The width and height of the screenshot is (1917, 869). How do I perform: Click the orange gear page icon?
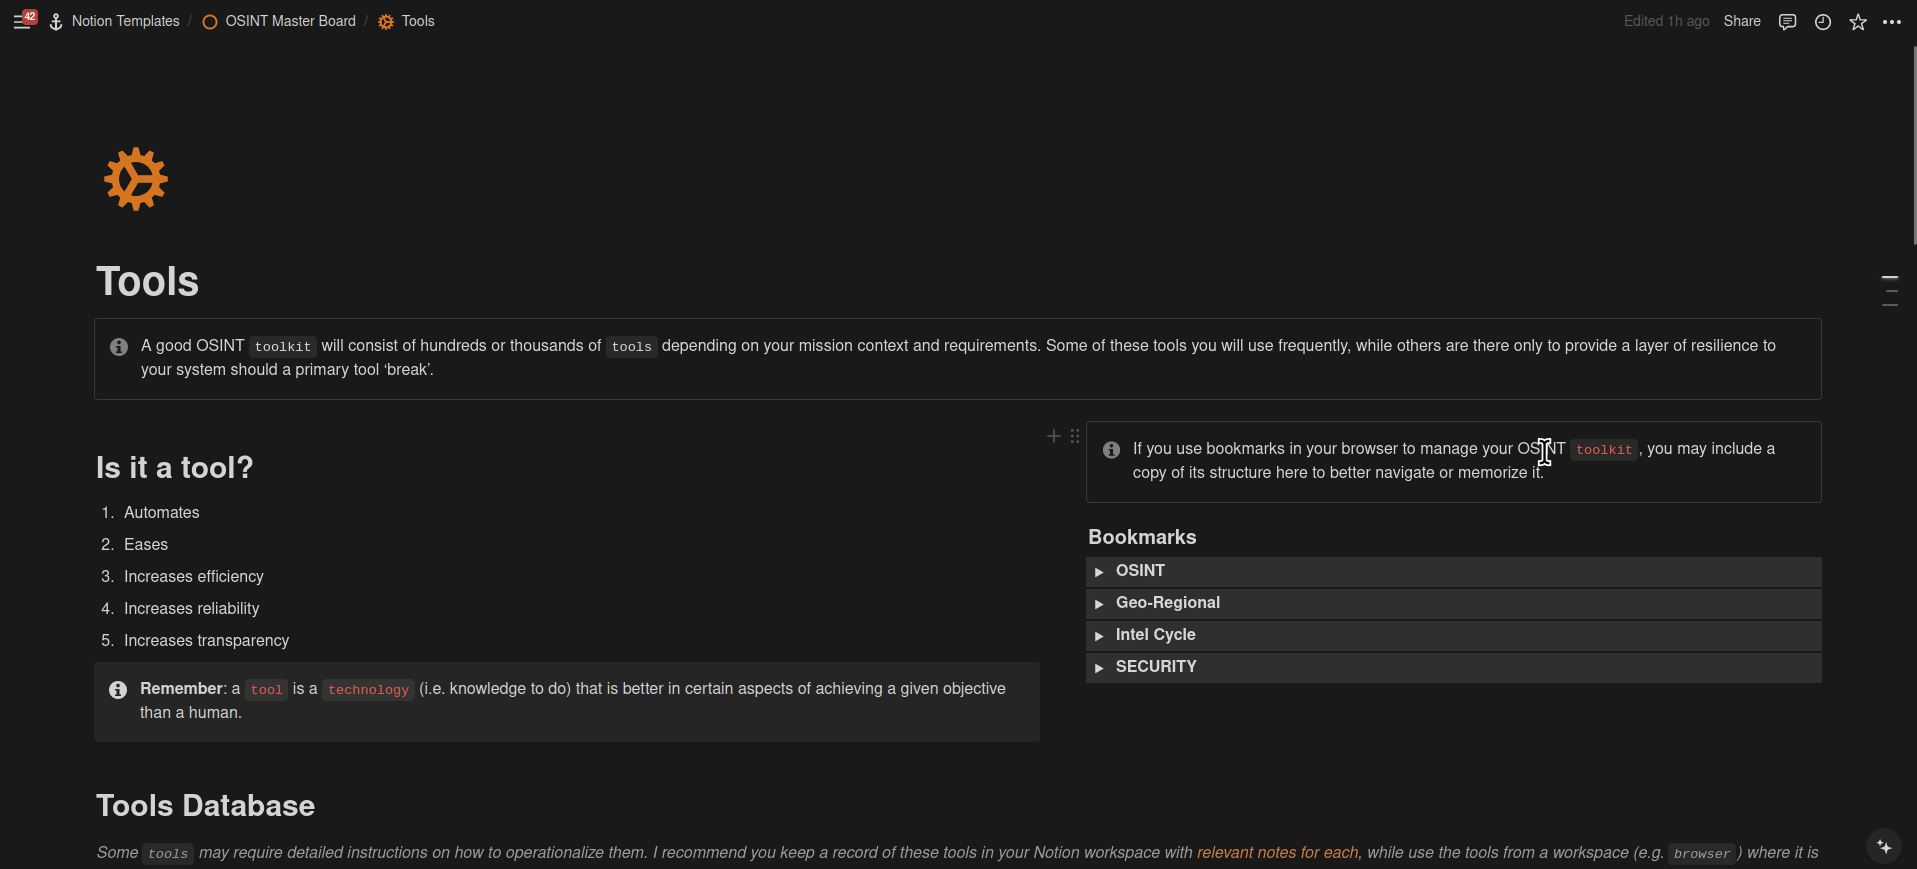pyautogui.click(x=136, y=180)
